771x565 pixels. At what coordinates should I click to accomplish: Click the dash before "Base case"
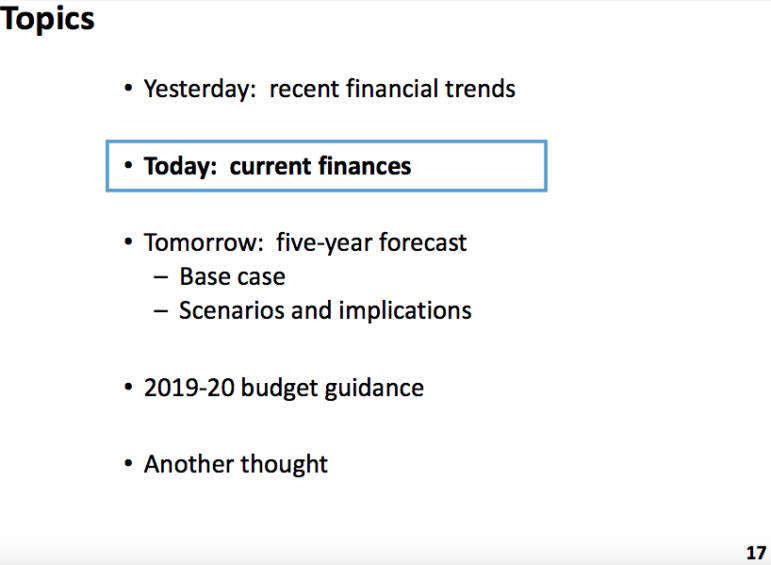pos(161,278)
